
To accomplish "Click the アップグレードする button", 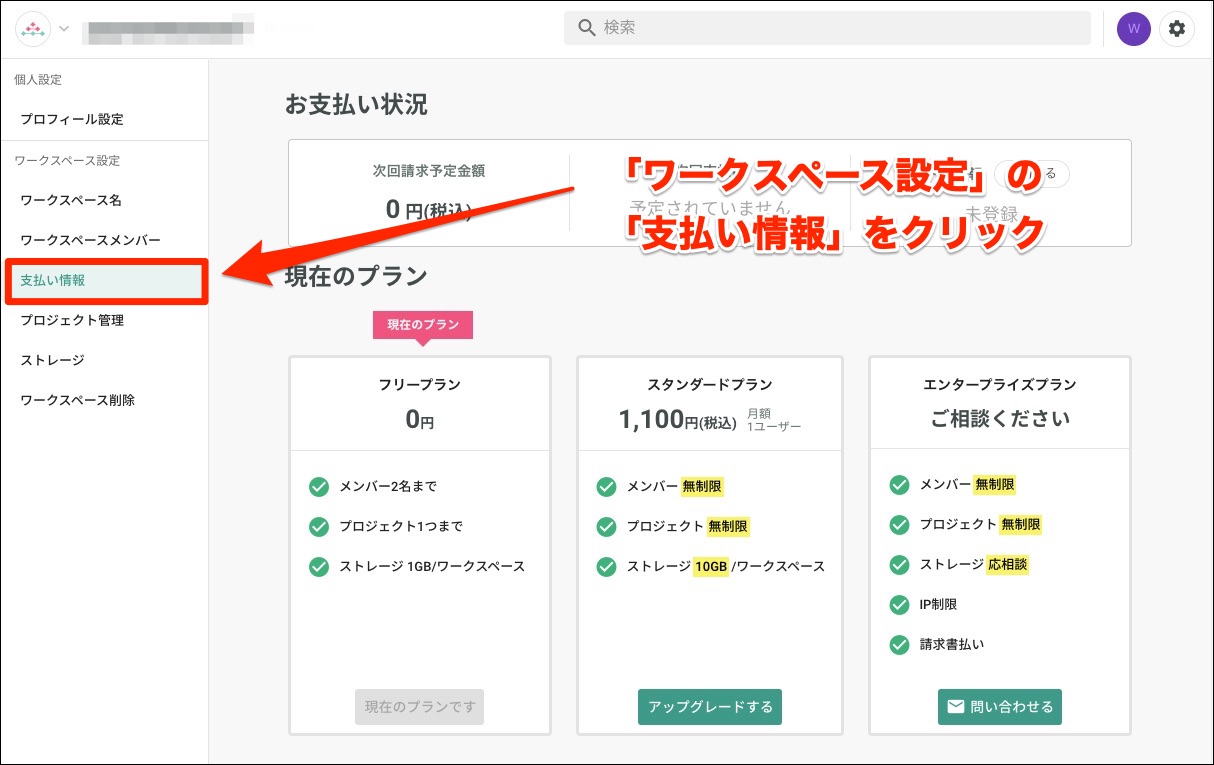I will (710, 707).
